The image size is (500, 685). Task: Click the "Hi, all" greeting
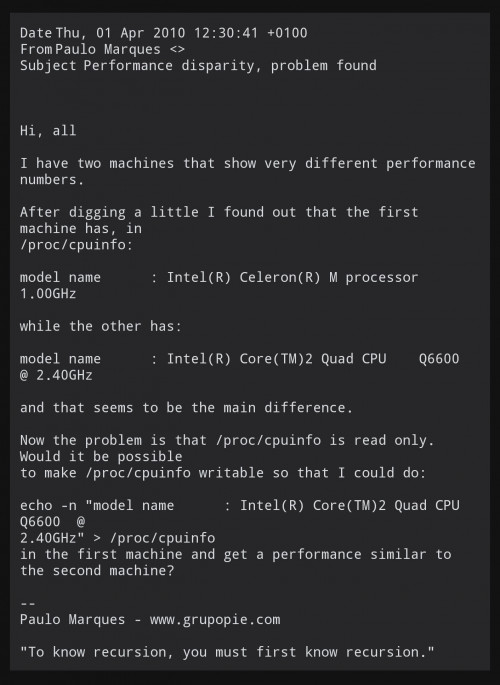pyautogui.click(x=48, y=131)
